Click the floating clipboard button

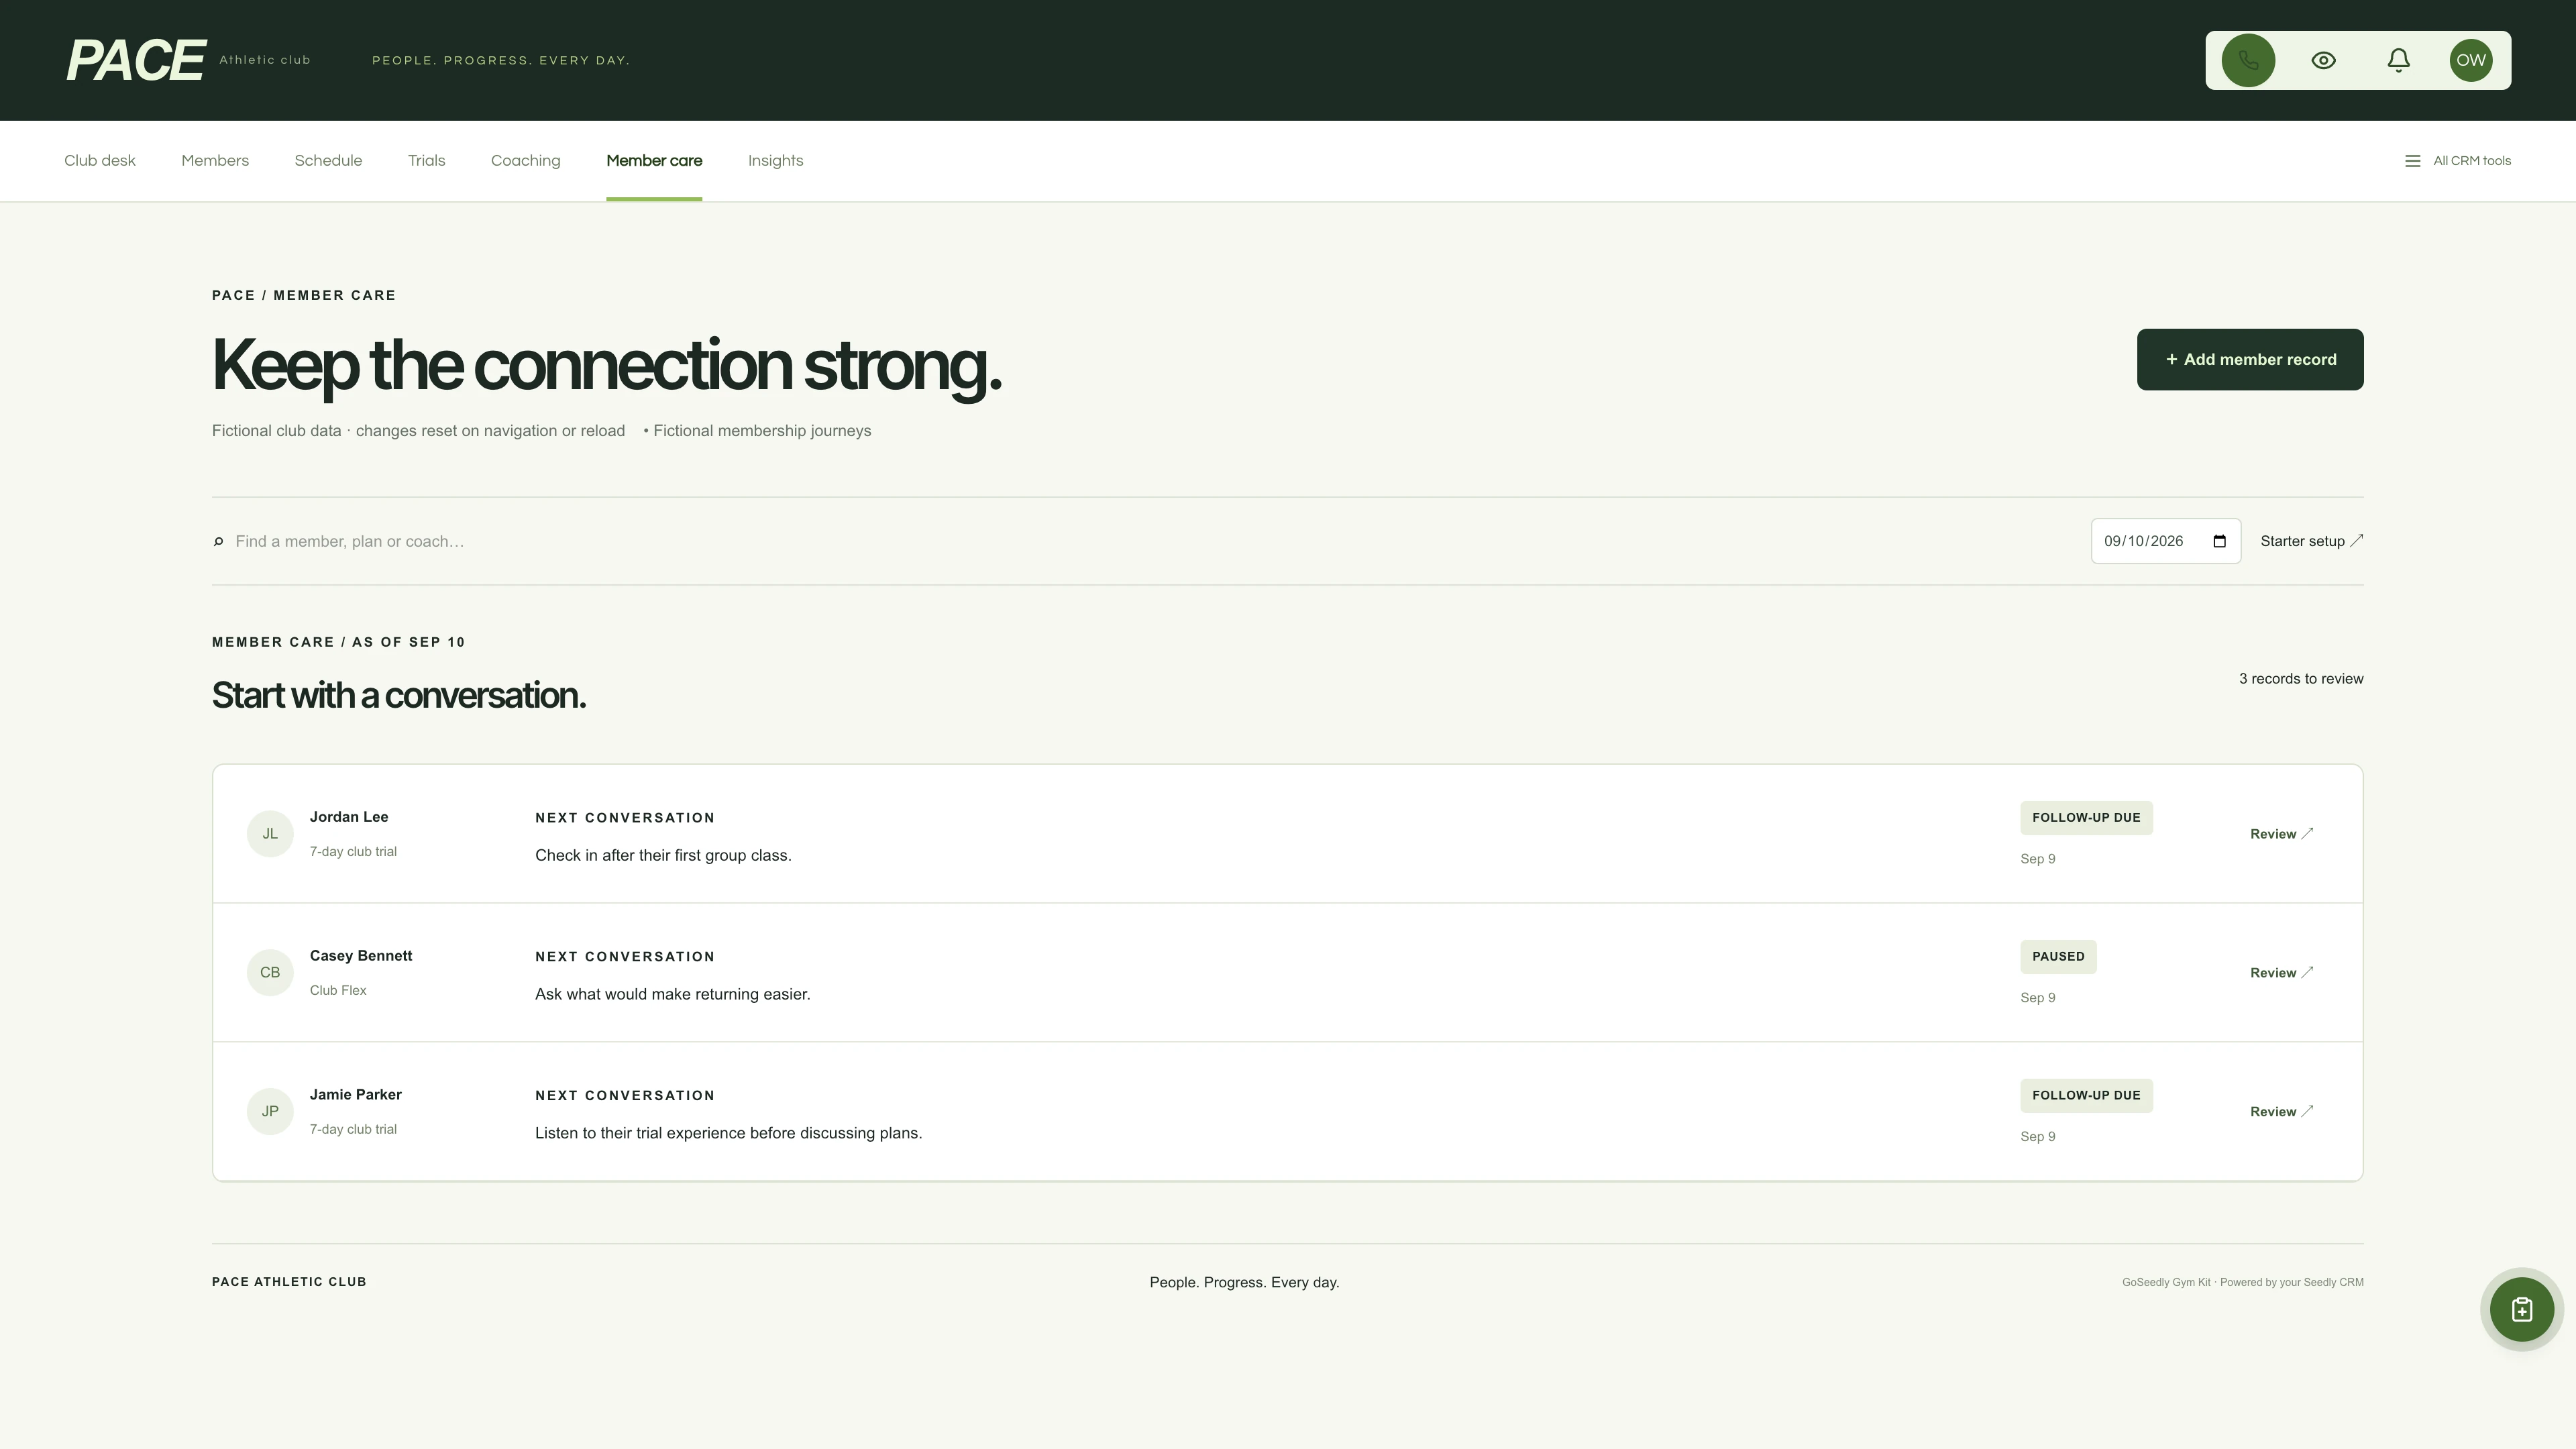[2521, 1309]
